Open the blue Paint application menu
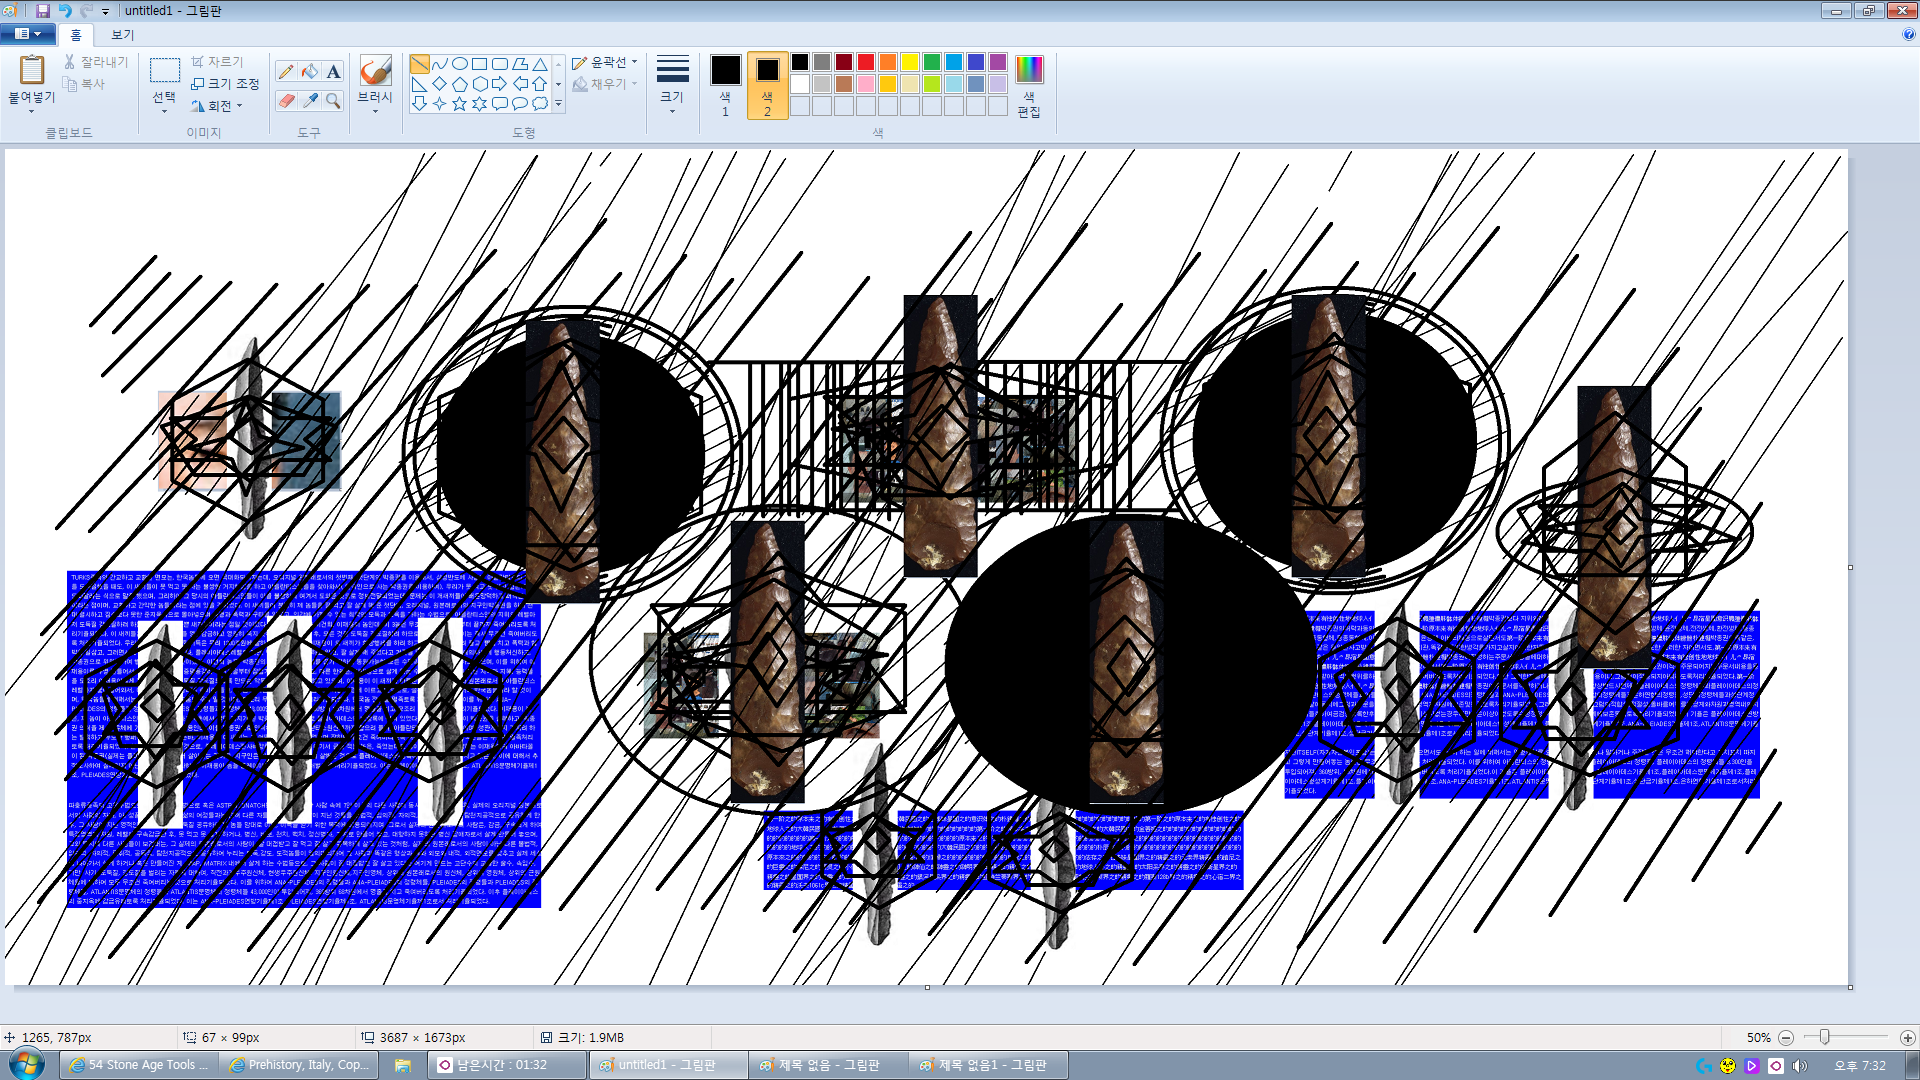1920x1080 pixels. pyautogui.click(x=27, y=34)
